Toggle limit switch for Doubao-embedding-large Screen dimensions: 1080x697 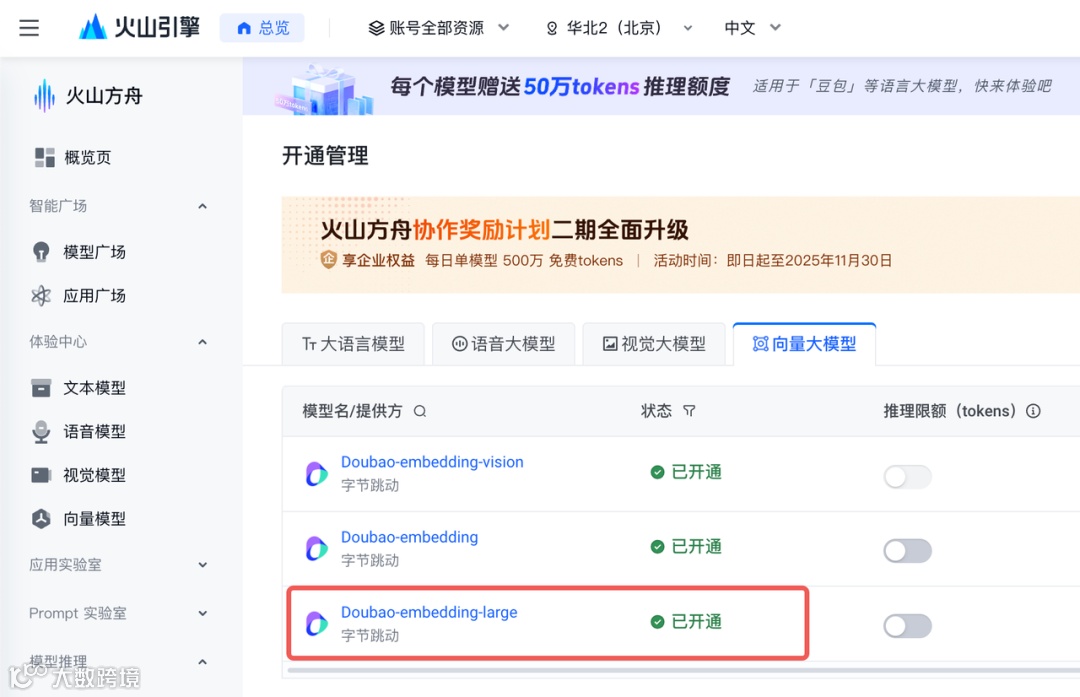[x=908, y=626]
